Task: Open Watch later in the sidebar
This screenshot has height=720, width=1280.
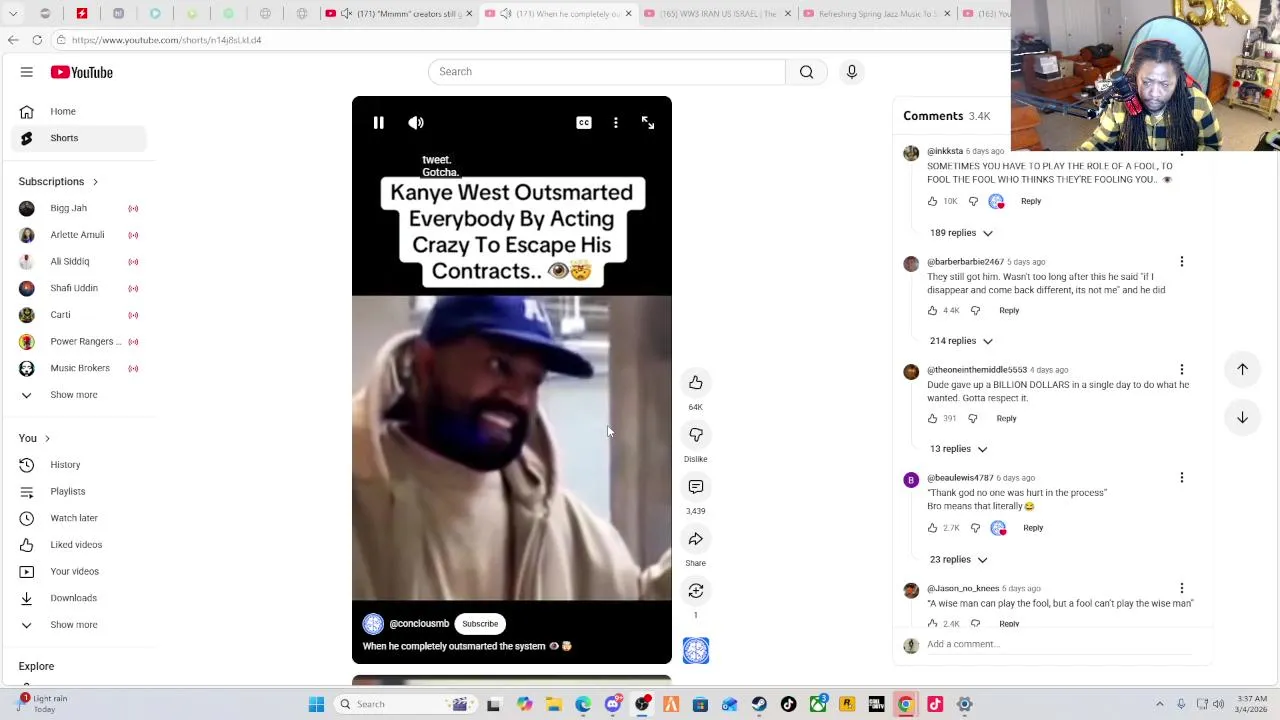Action: pos(78,518)
